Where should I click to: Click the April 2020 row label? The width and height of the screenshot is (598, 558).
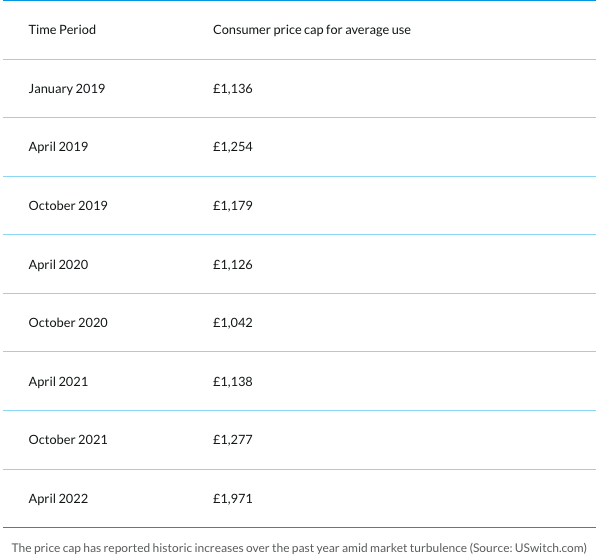(58, 264)
